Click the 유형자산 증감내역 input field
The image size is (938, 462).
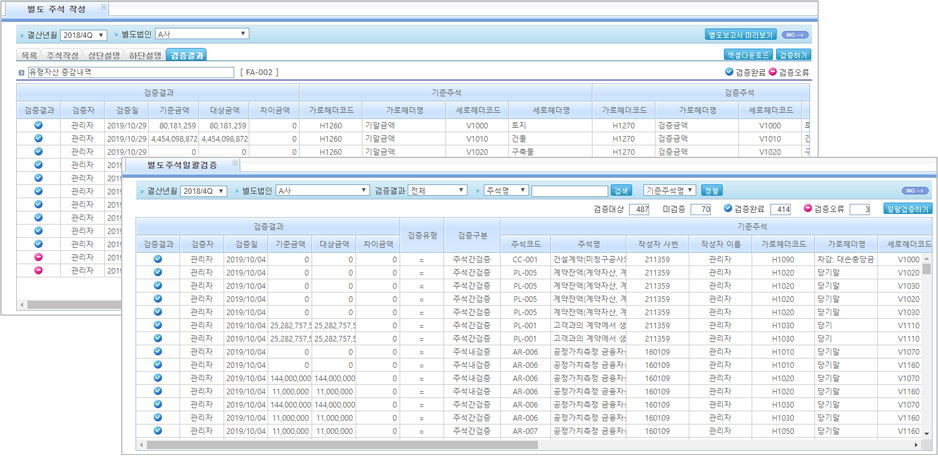click(x=130, y=72)
